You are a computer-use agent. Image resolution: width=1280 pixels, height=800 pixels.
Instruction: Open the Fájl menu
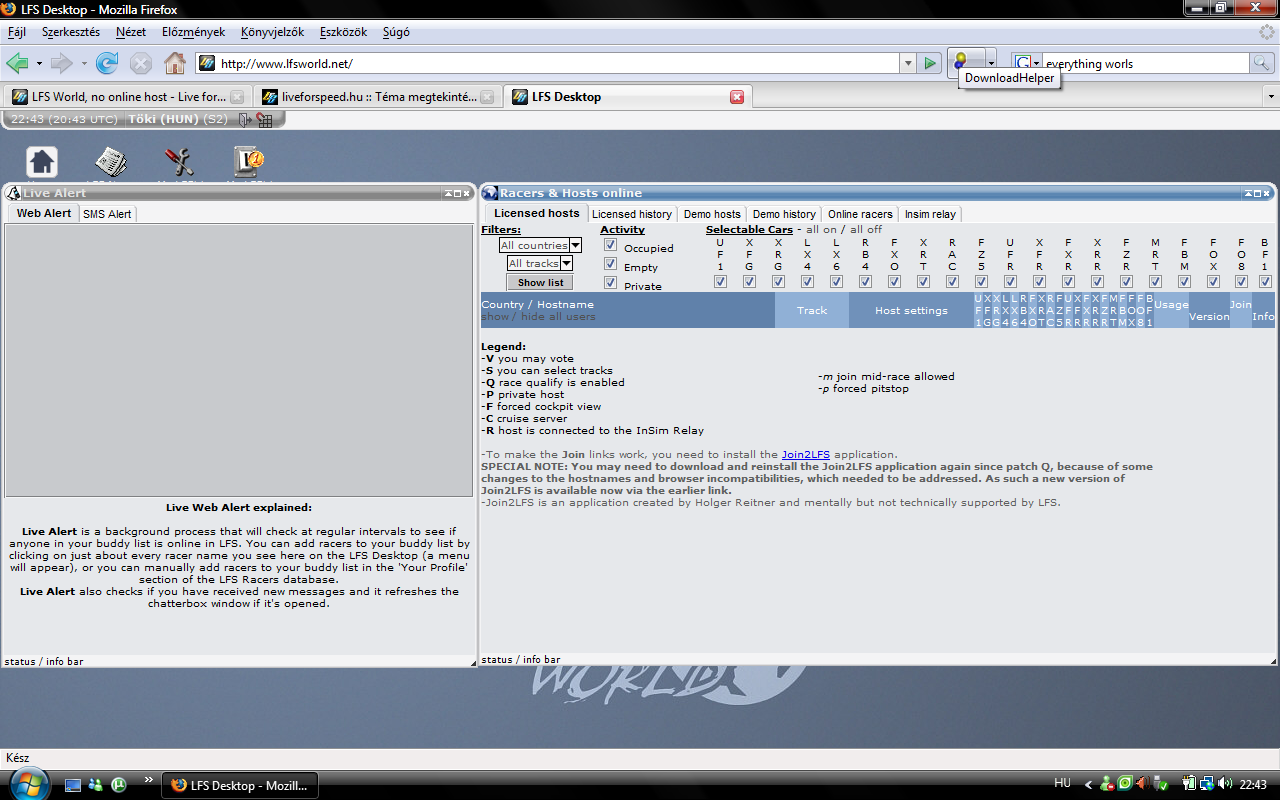(17, 32)
